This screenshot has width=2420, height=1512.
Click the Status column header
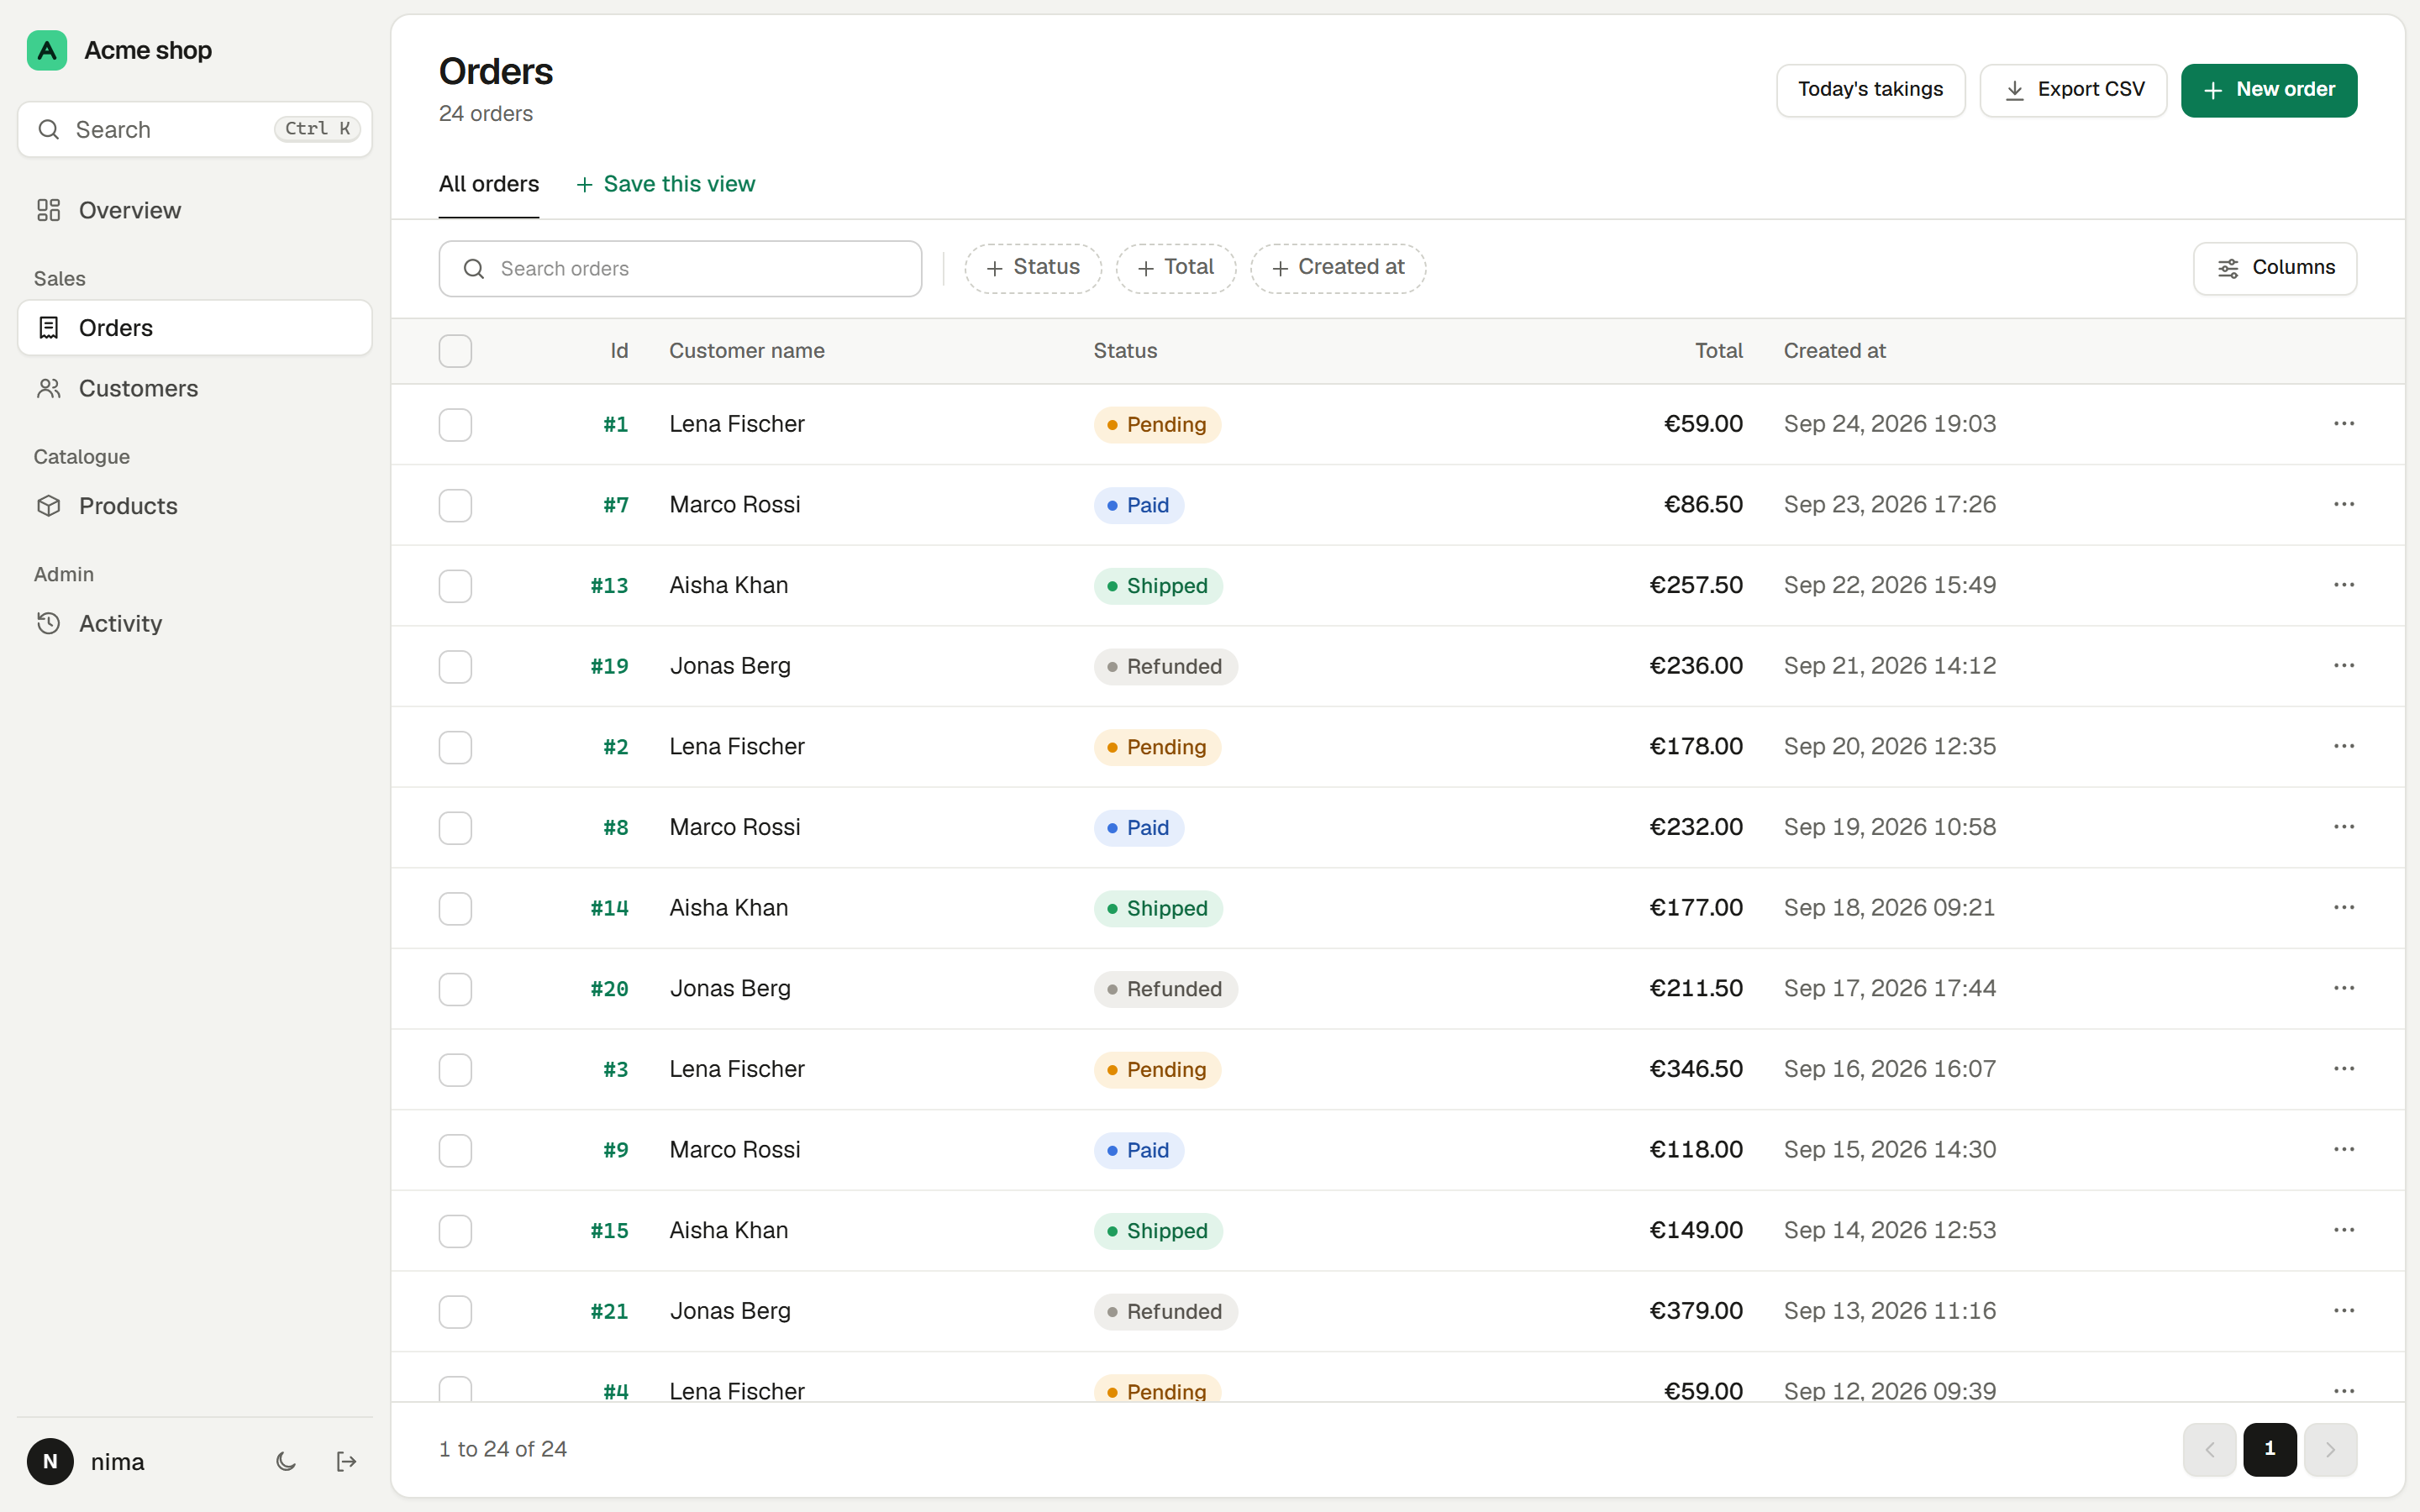(1125, 351)
